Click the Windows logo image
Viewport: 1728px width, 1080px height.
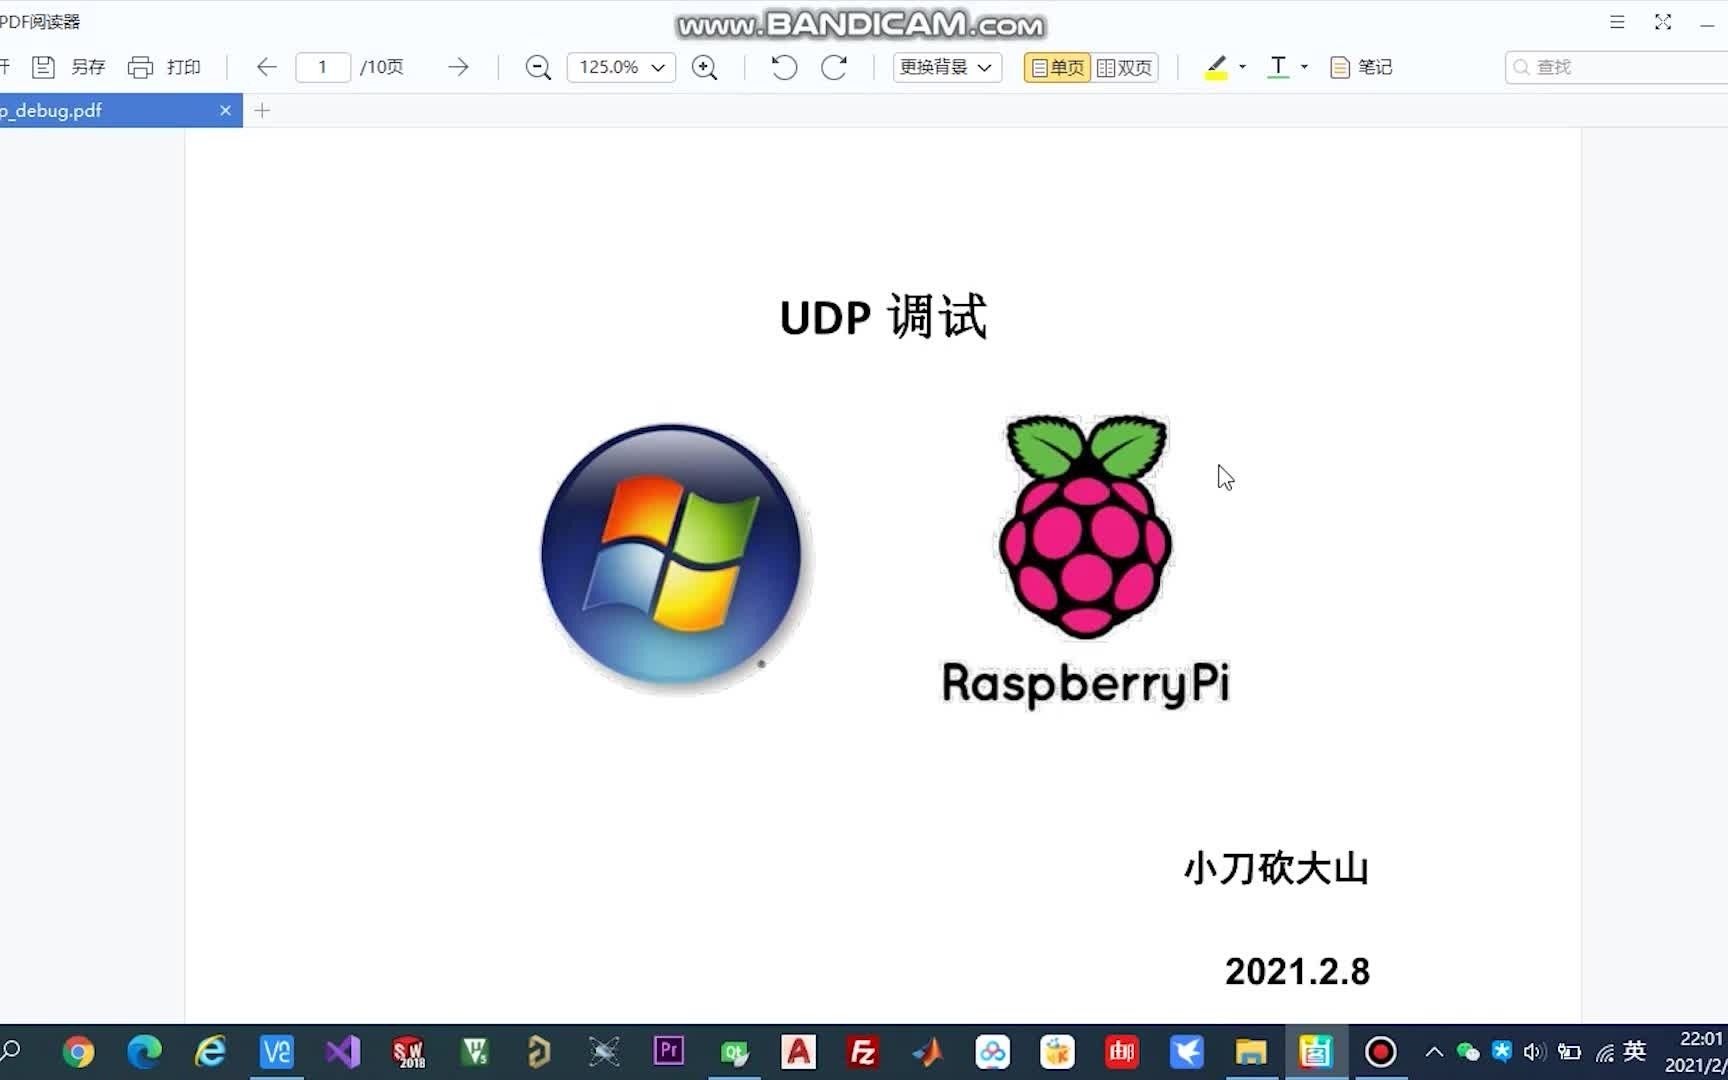672,557
